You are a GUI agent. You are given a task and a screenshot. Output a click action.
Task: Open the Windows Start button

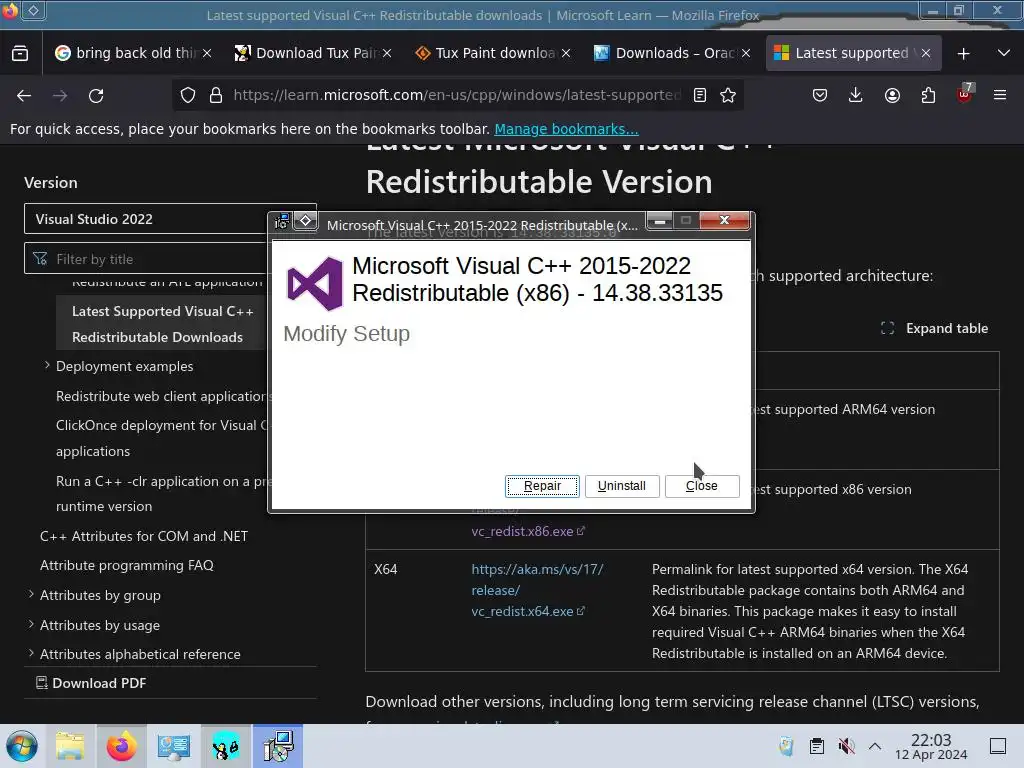pos(22,746)
